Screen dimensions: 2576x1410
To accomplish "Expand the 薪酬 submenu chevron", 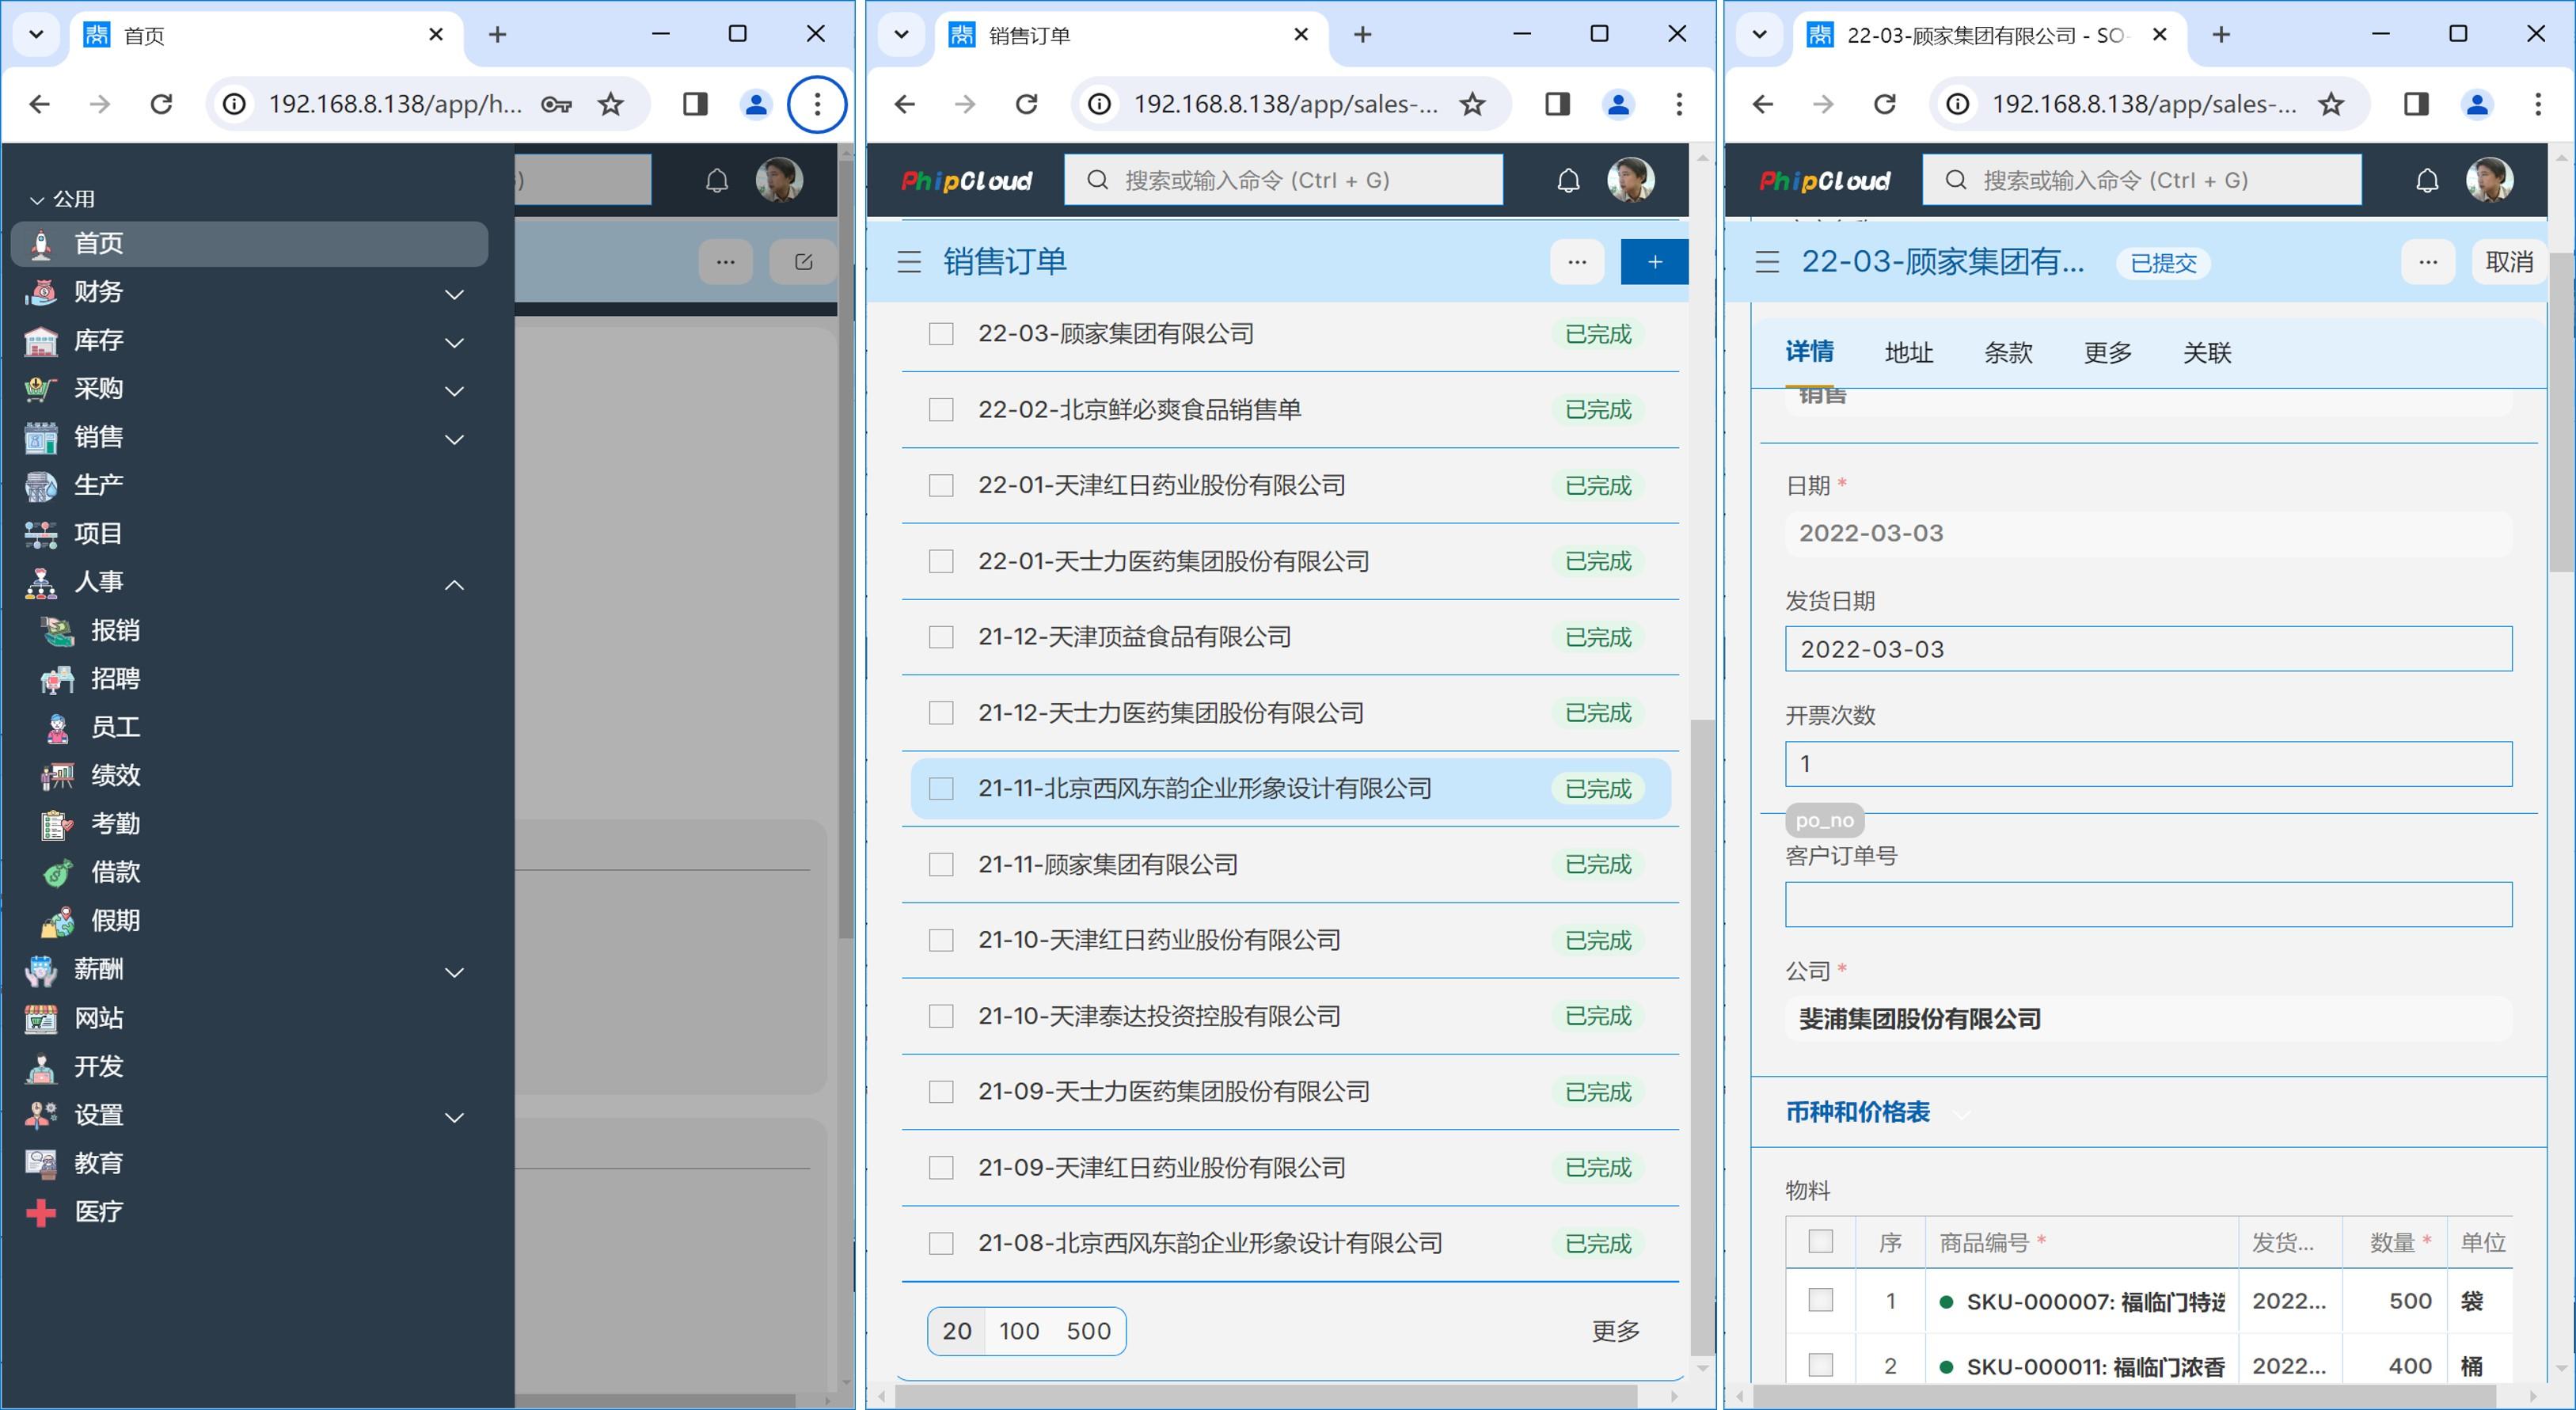I will (454, 972).
